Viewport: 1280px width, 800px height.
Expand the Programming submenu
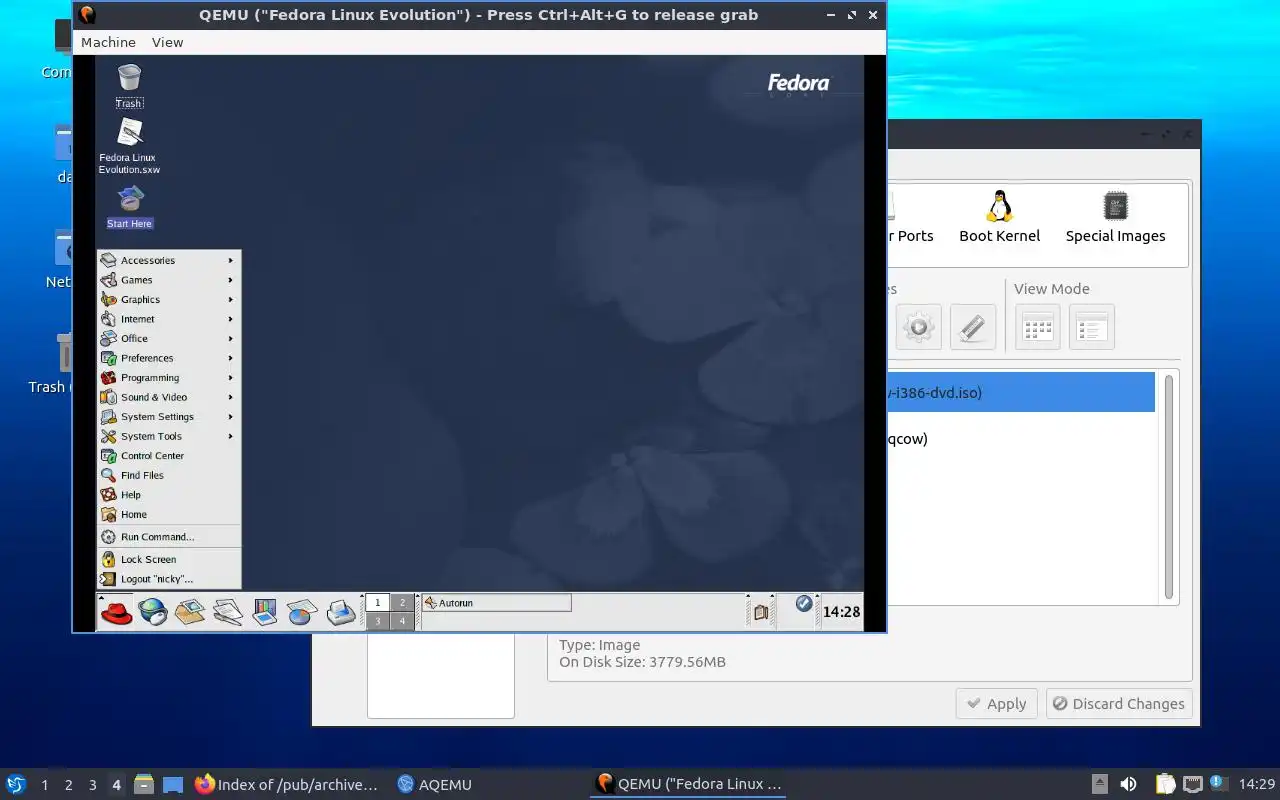pyautogui.click(x=168, y=377)
